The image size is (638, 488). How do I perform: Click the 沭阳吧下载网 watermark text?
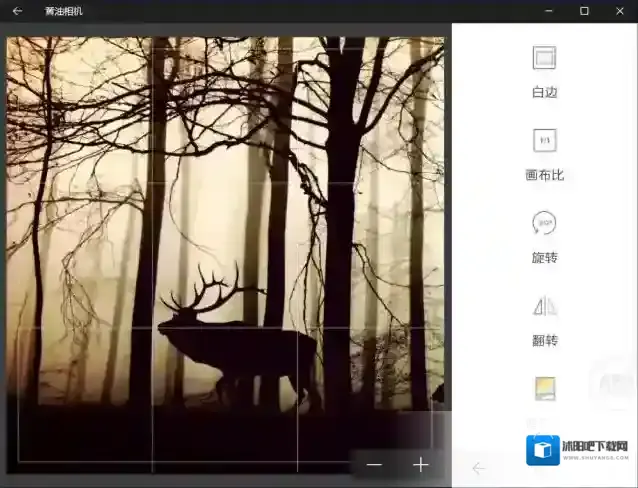[597, 447]
